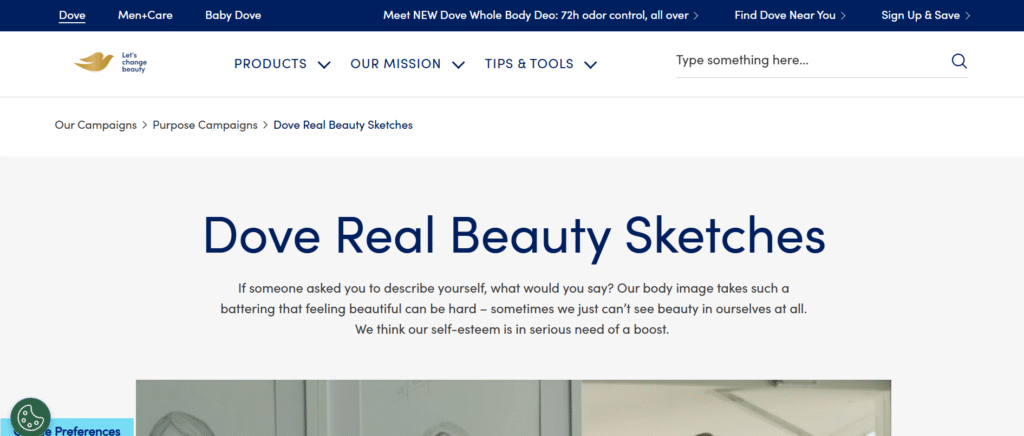Click the paragraph starting 'If someone asked you'
This screenshot has height=436, width=1024.
tap(513, 309)
